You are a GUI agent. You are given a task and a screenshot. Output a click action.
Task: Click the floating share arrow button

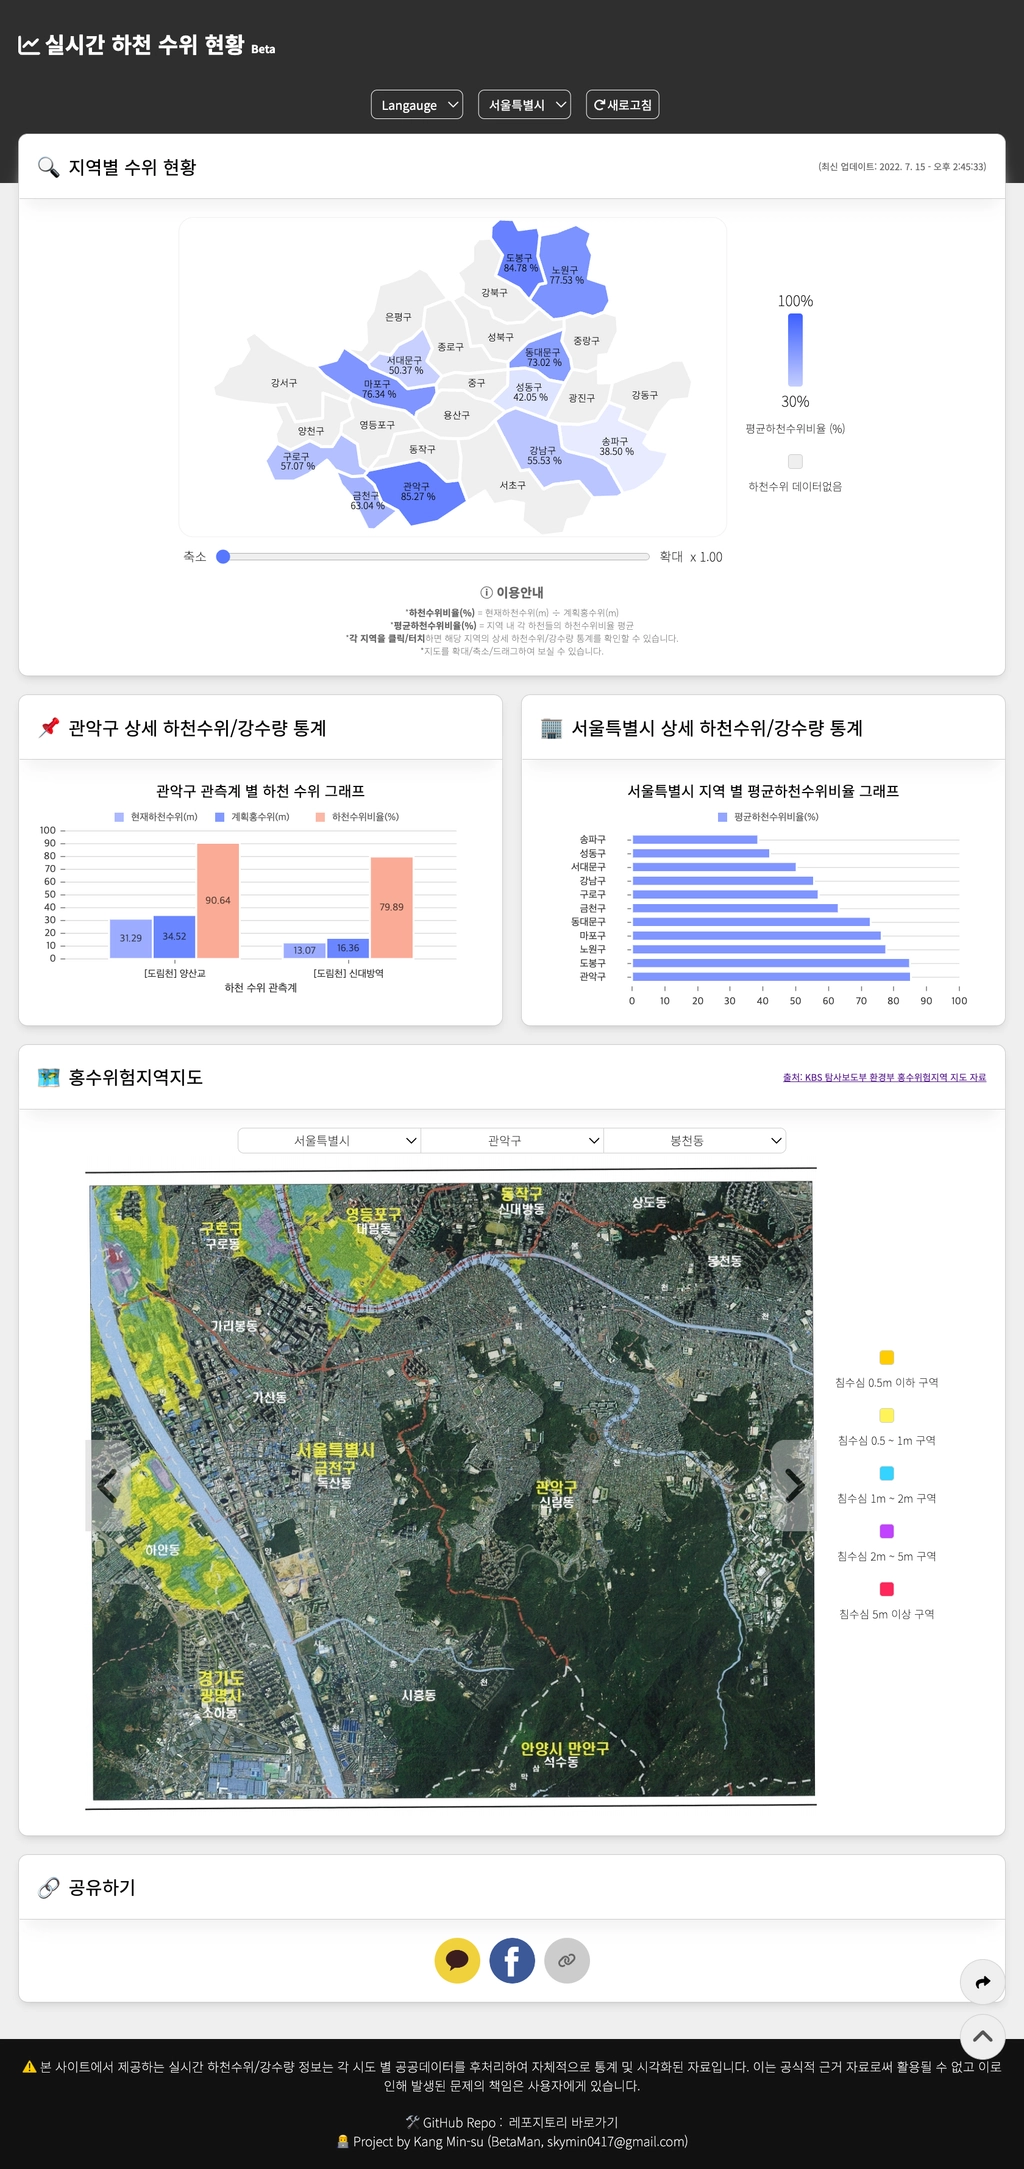(x=982, y=1981)
